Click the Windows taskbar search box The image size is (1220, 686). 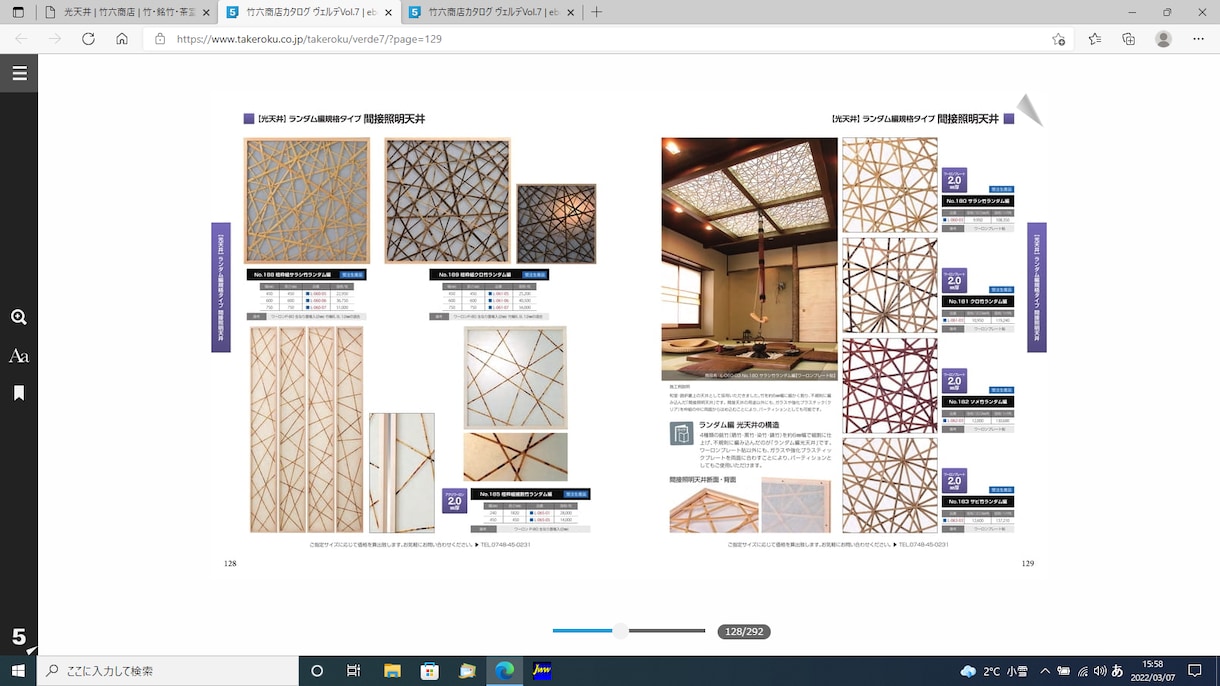168,670
